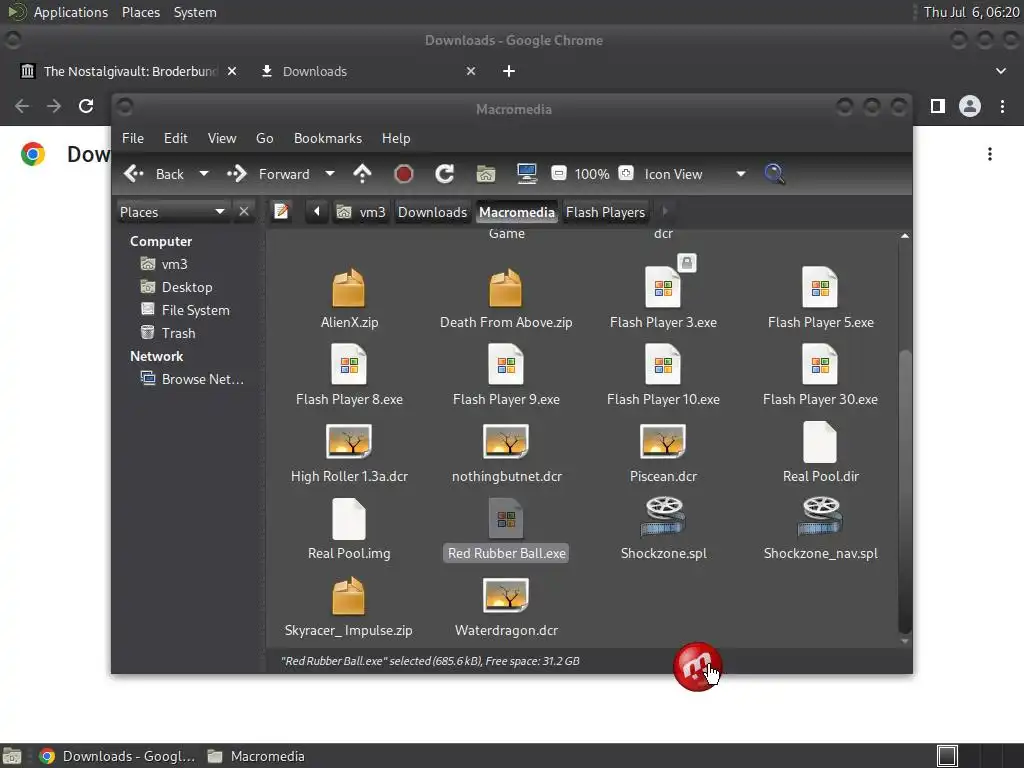Open the file search magnifier
This screenshot has width=1024, height=768.
[775, 174]
